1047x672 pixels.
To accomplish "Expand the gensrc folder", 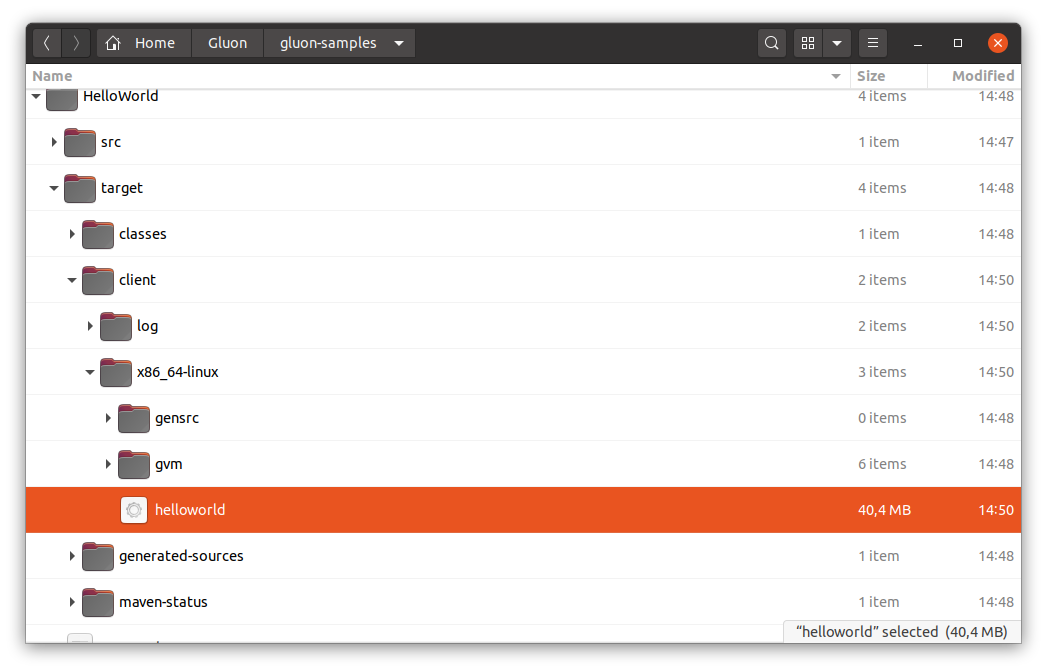I will point(108,419).
